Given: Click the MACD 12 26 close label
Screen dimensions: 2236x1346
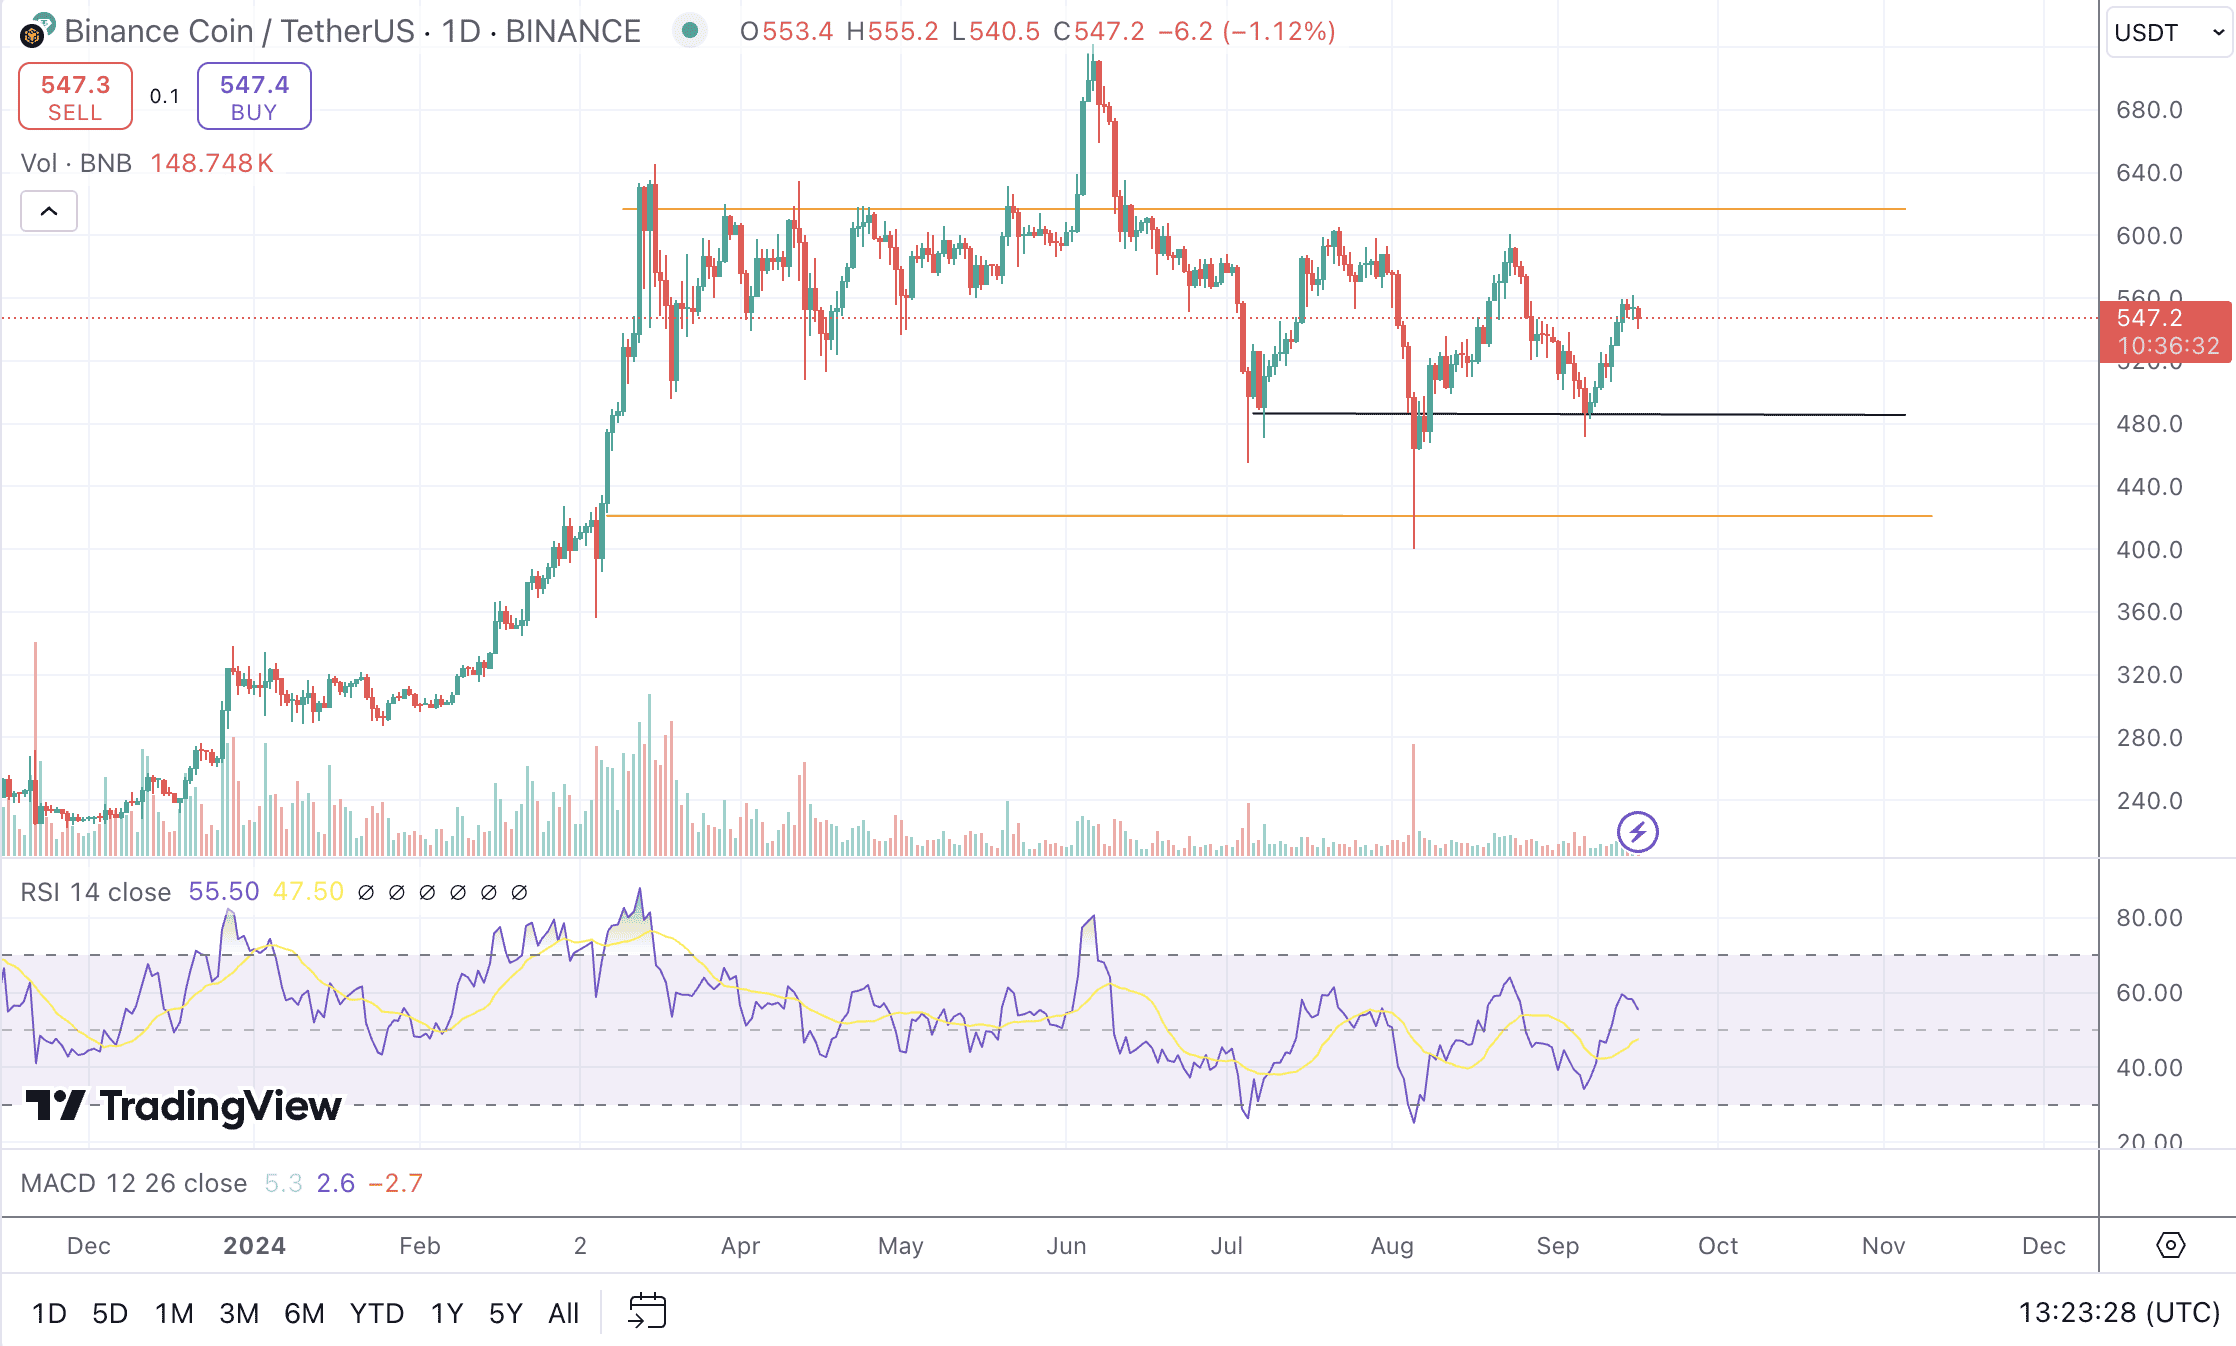Looking at the screenshot, I should (134, 1183).
